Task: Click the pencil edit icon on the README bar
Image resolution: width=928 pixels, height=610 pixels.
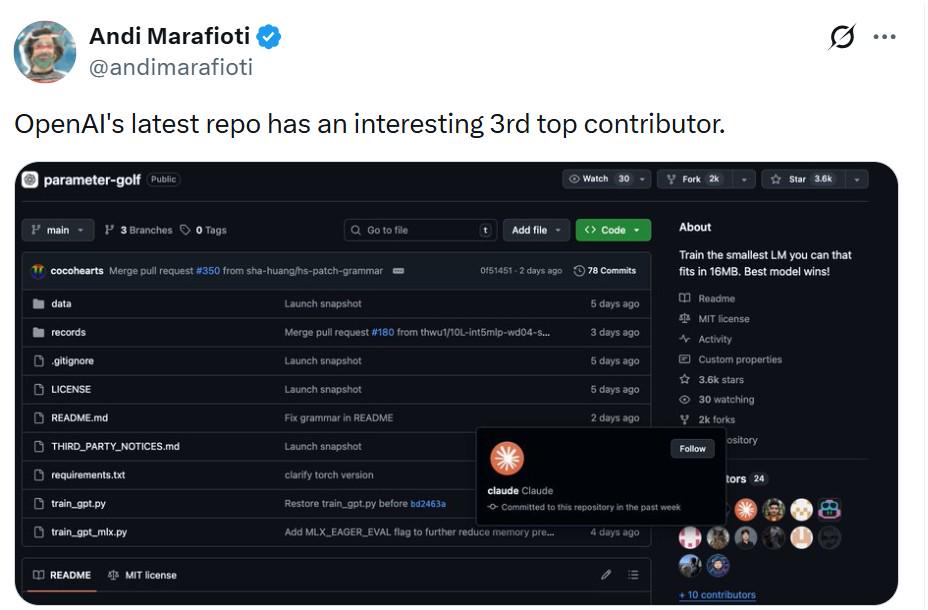Action: click(606, 575)
